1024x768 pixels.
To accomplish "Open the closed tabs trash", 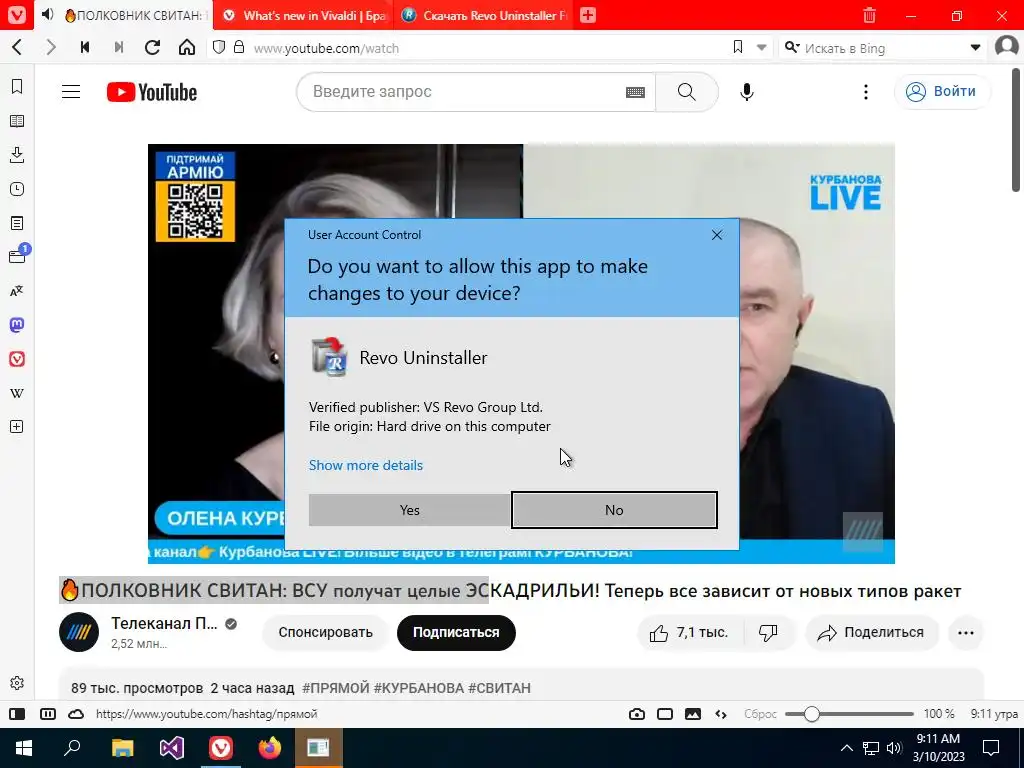I will (869, 15).
